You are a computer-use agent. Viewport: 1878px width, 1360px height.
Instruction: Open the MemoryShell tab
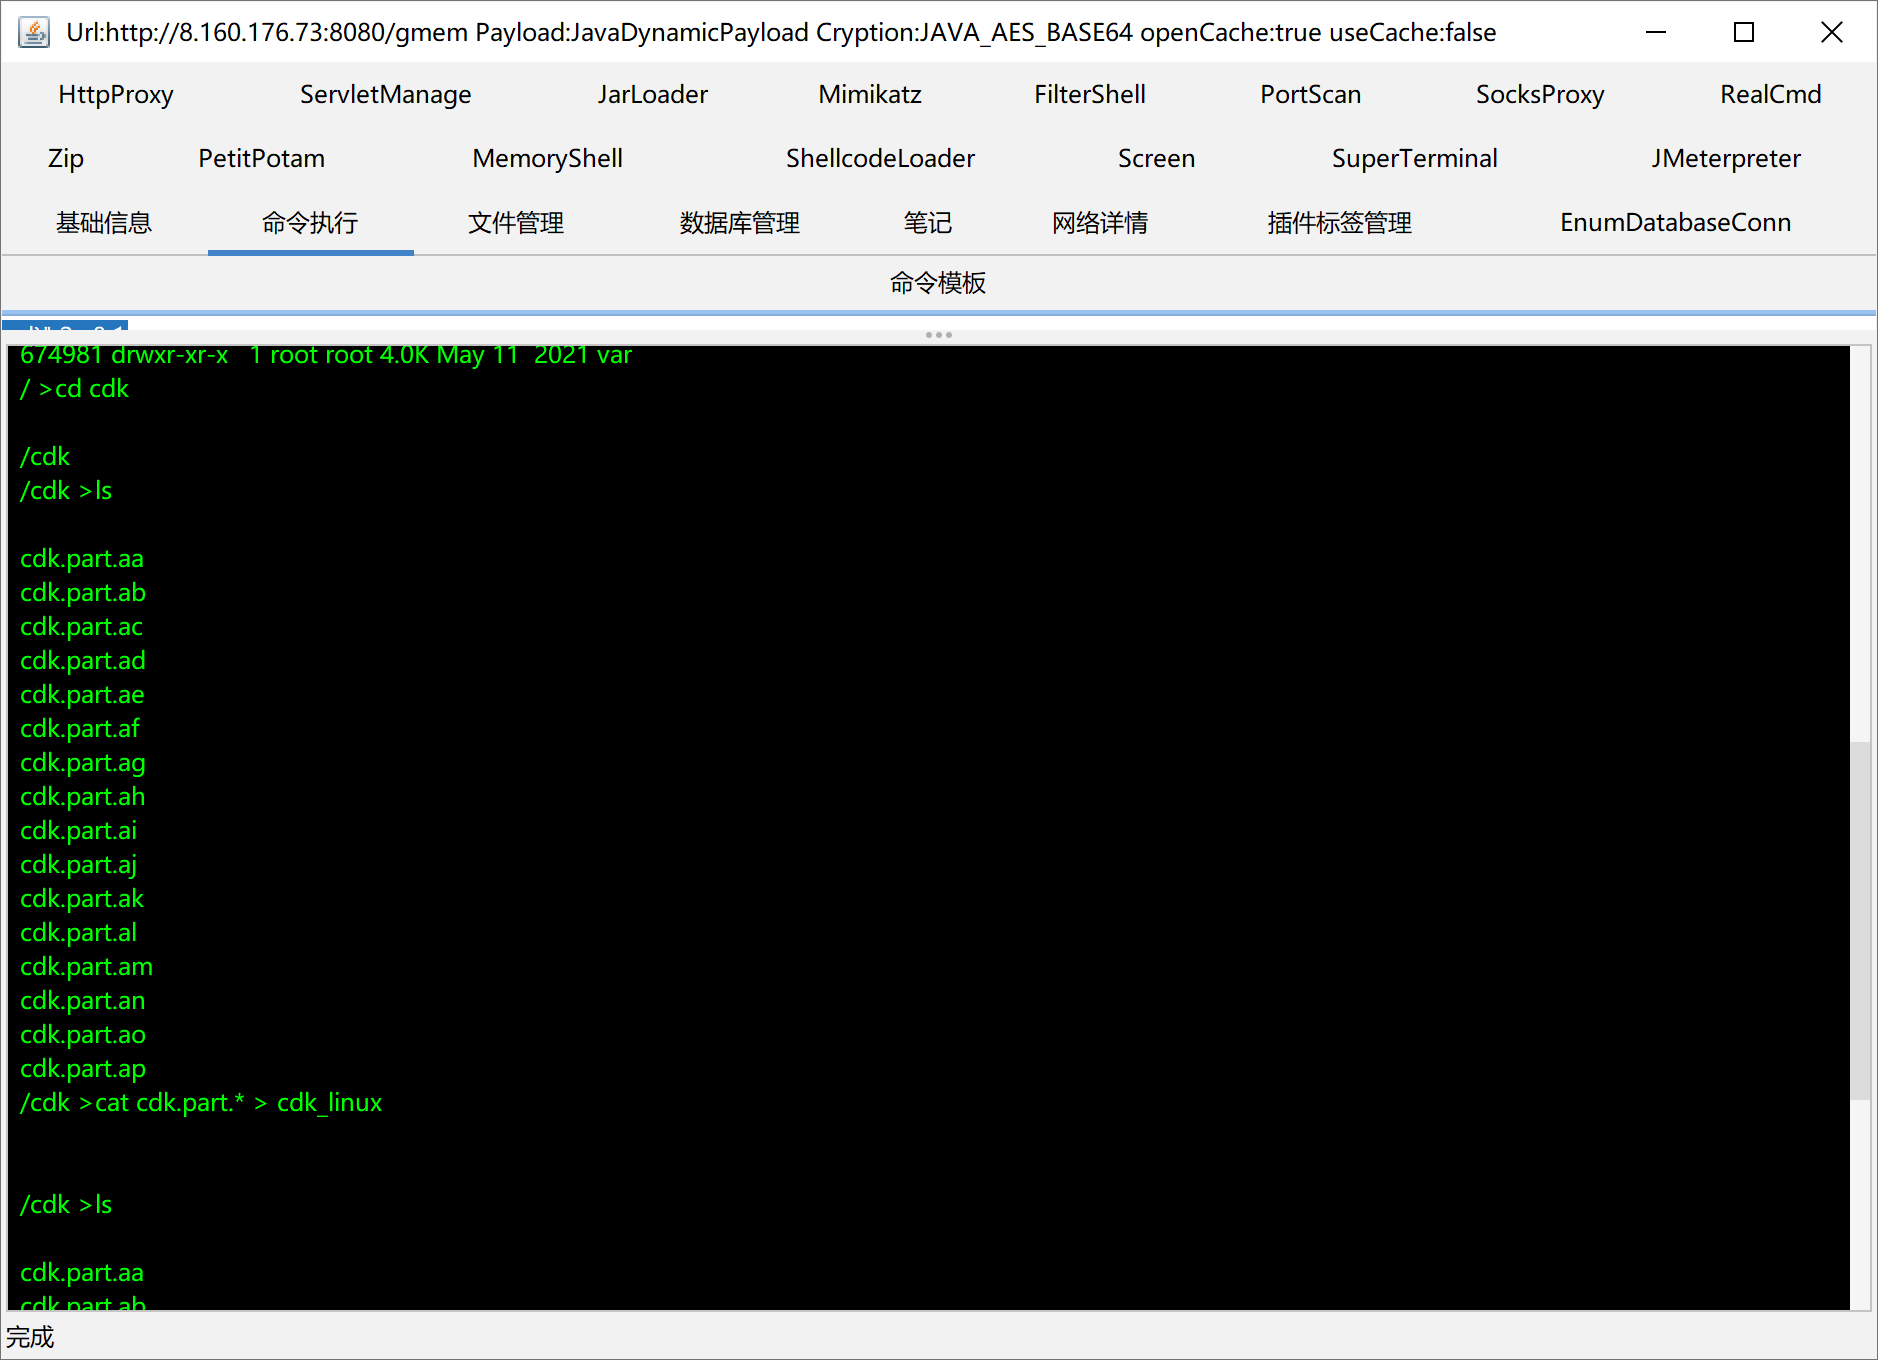(547, 159)
